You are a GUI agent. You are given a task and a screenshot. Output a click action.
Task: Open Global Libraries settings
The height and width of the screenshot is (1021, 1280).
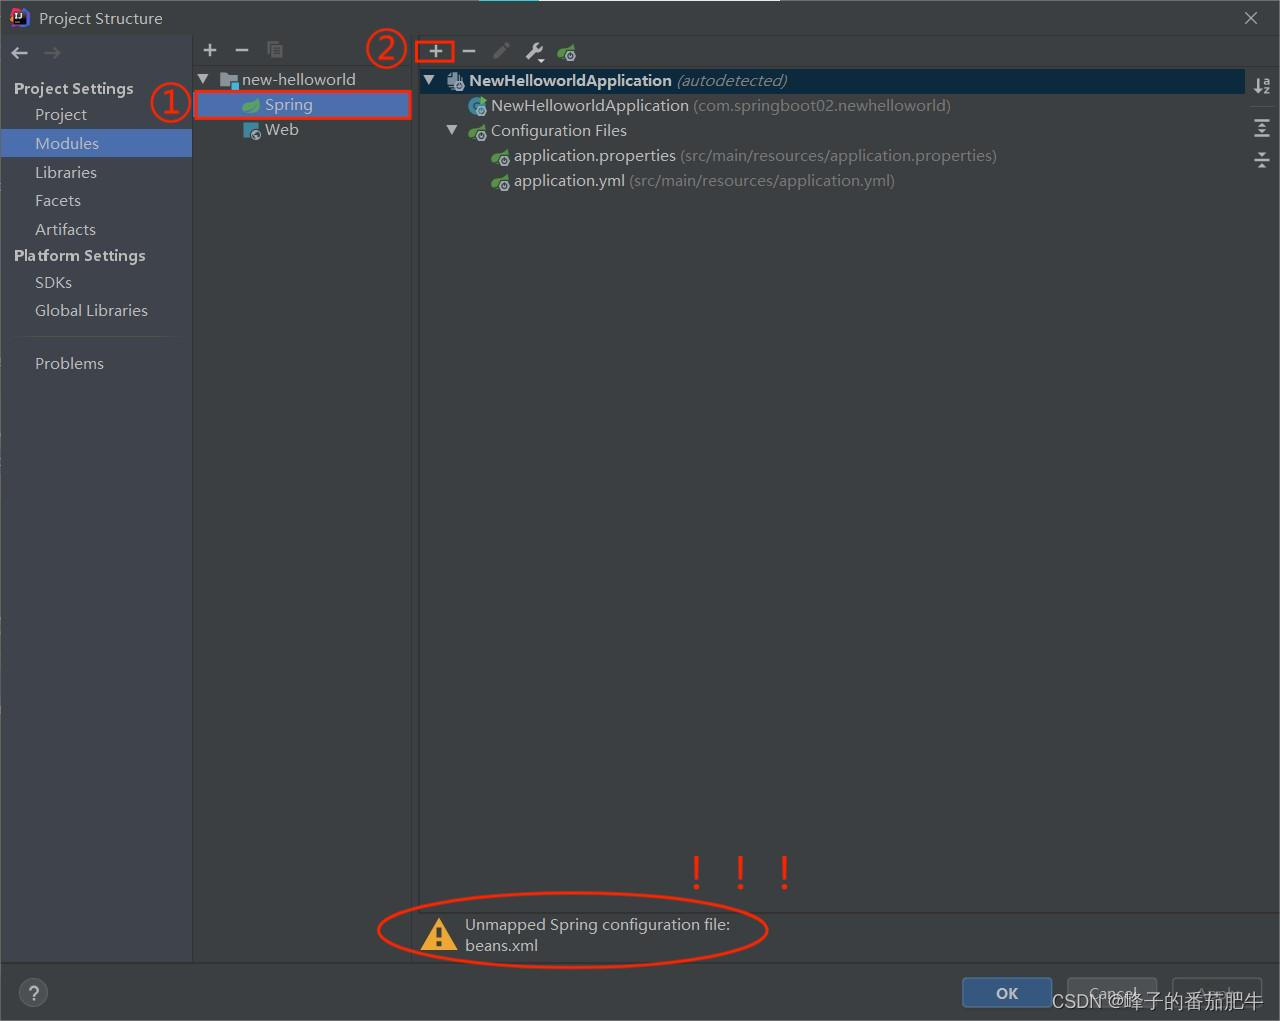91,310
